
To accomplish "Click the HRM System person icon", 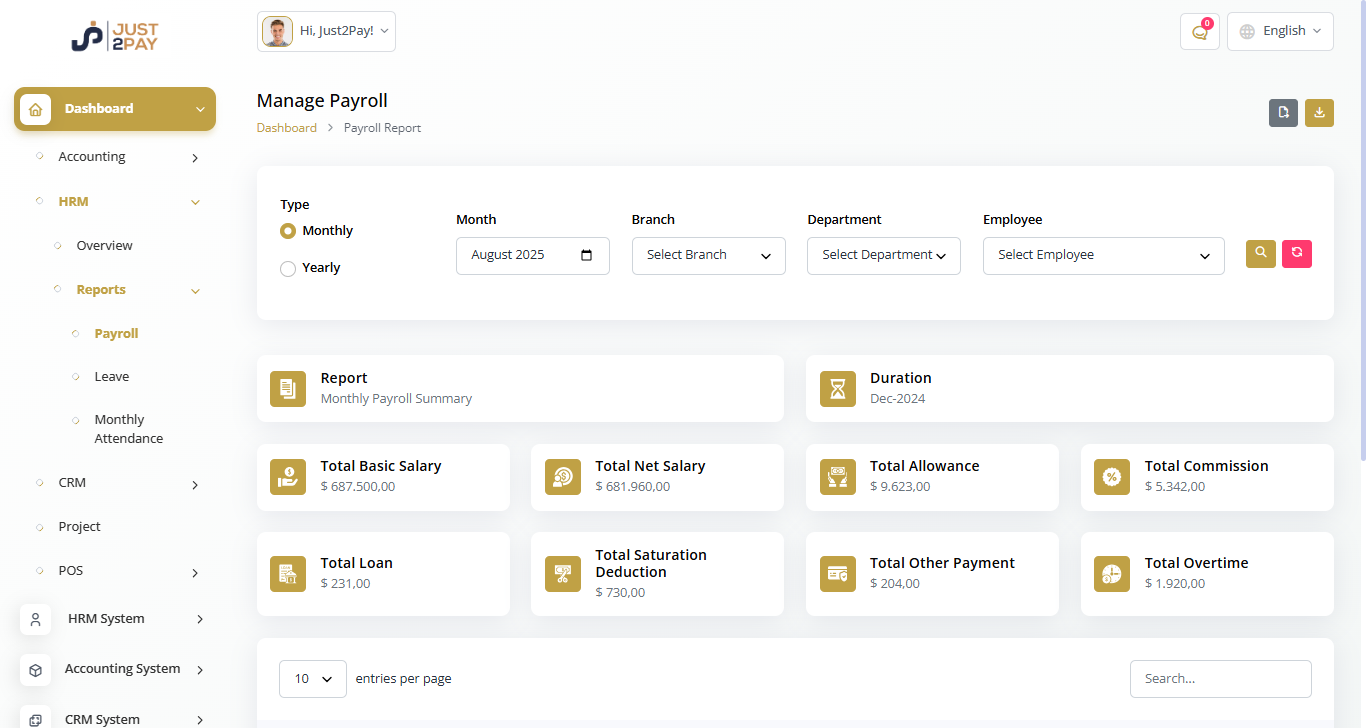I will [x=36, y=619].
